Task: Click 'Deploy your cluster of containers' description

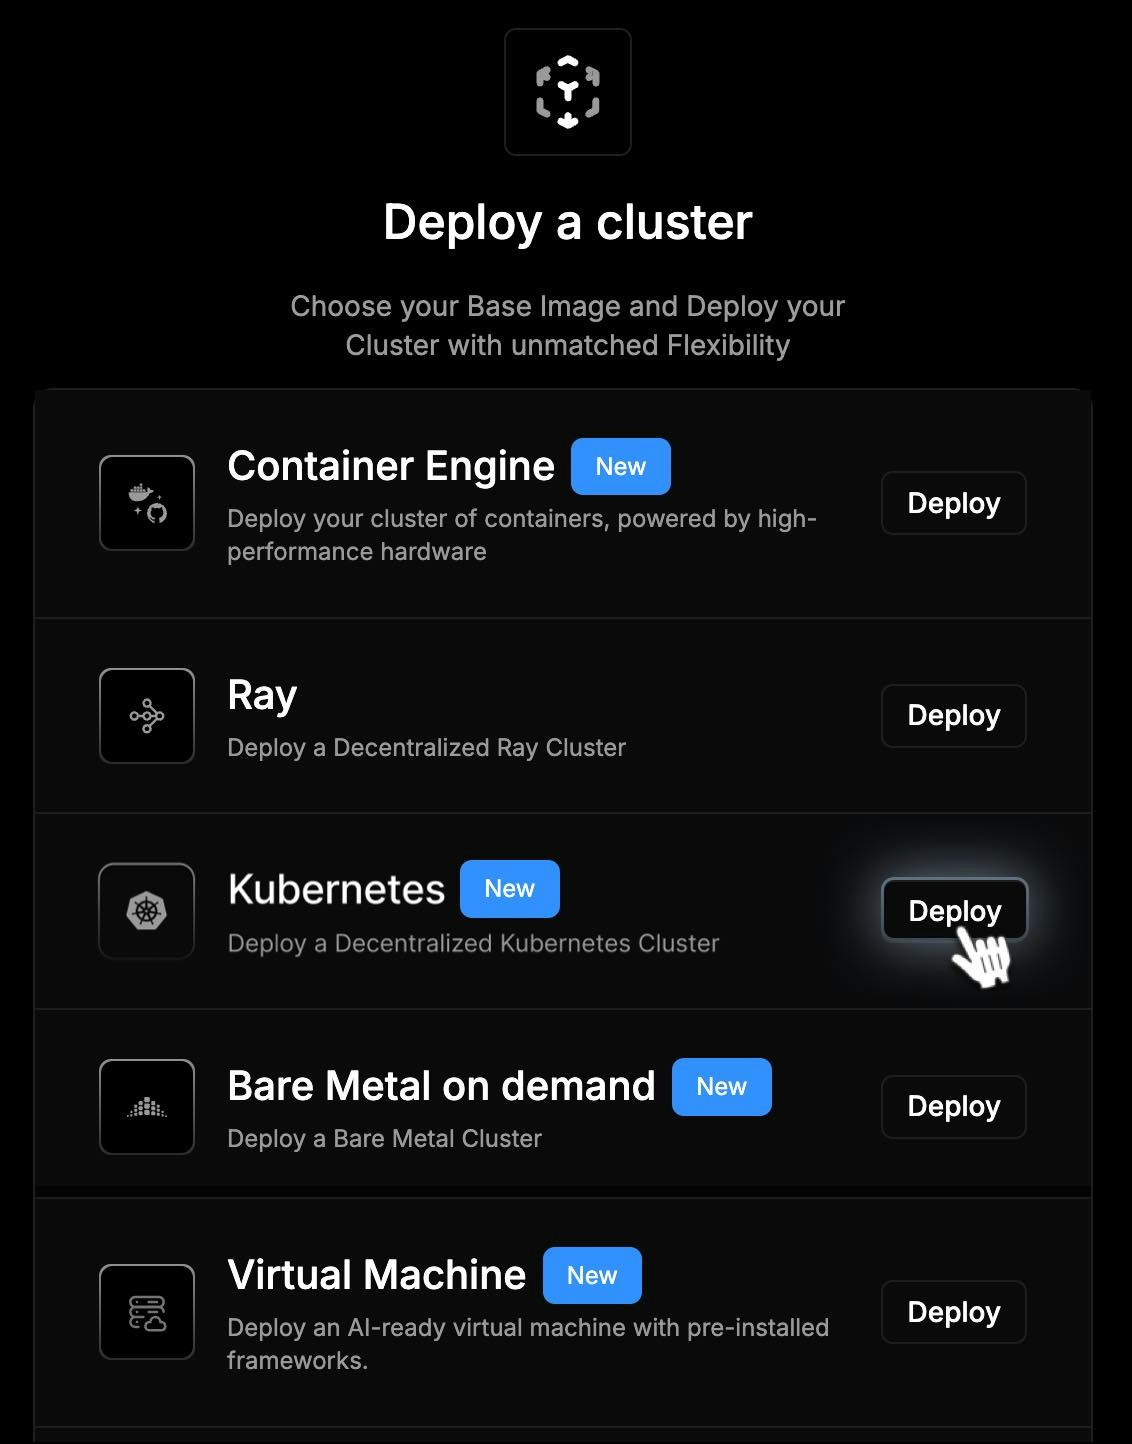Action: [522, 535]
